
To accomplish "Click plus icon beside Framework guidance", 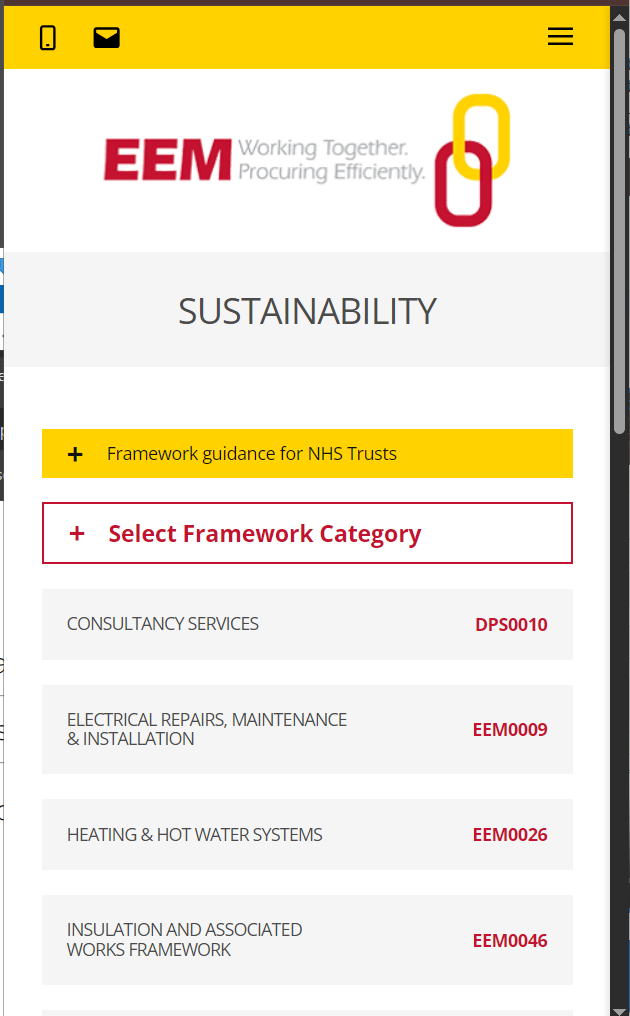I will pos(75,454).
